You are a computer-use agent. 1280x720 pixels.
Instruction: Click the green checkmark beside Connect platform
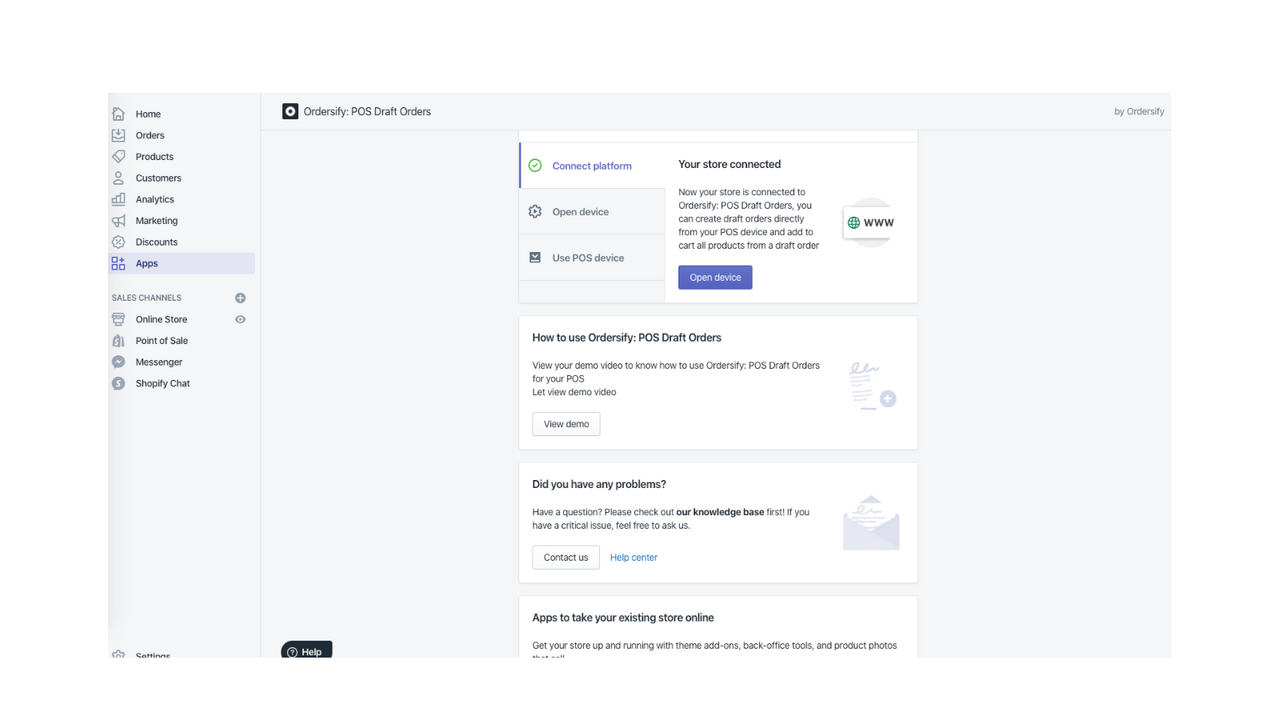tap(535, 166)
